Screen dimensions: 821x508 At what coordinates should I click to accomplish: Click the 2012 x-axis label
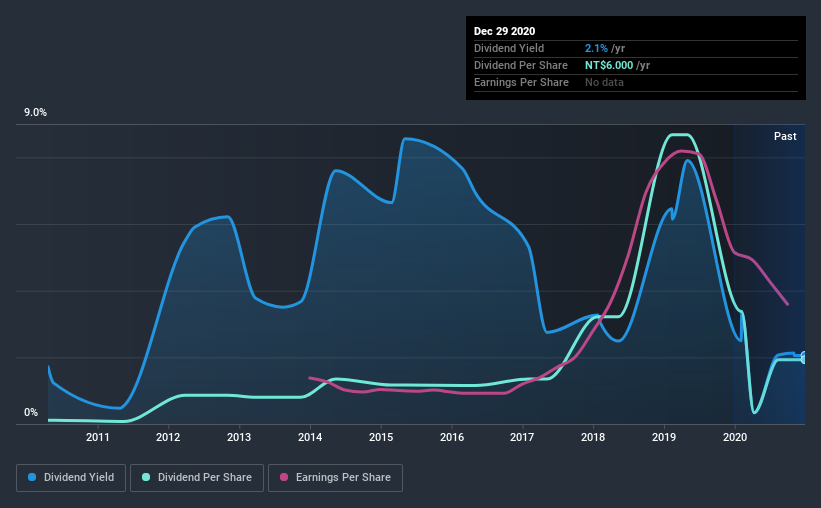tap(168, 437)
